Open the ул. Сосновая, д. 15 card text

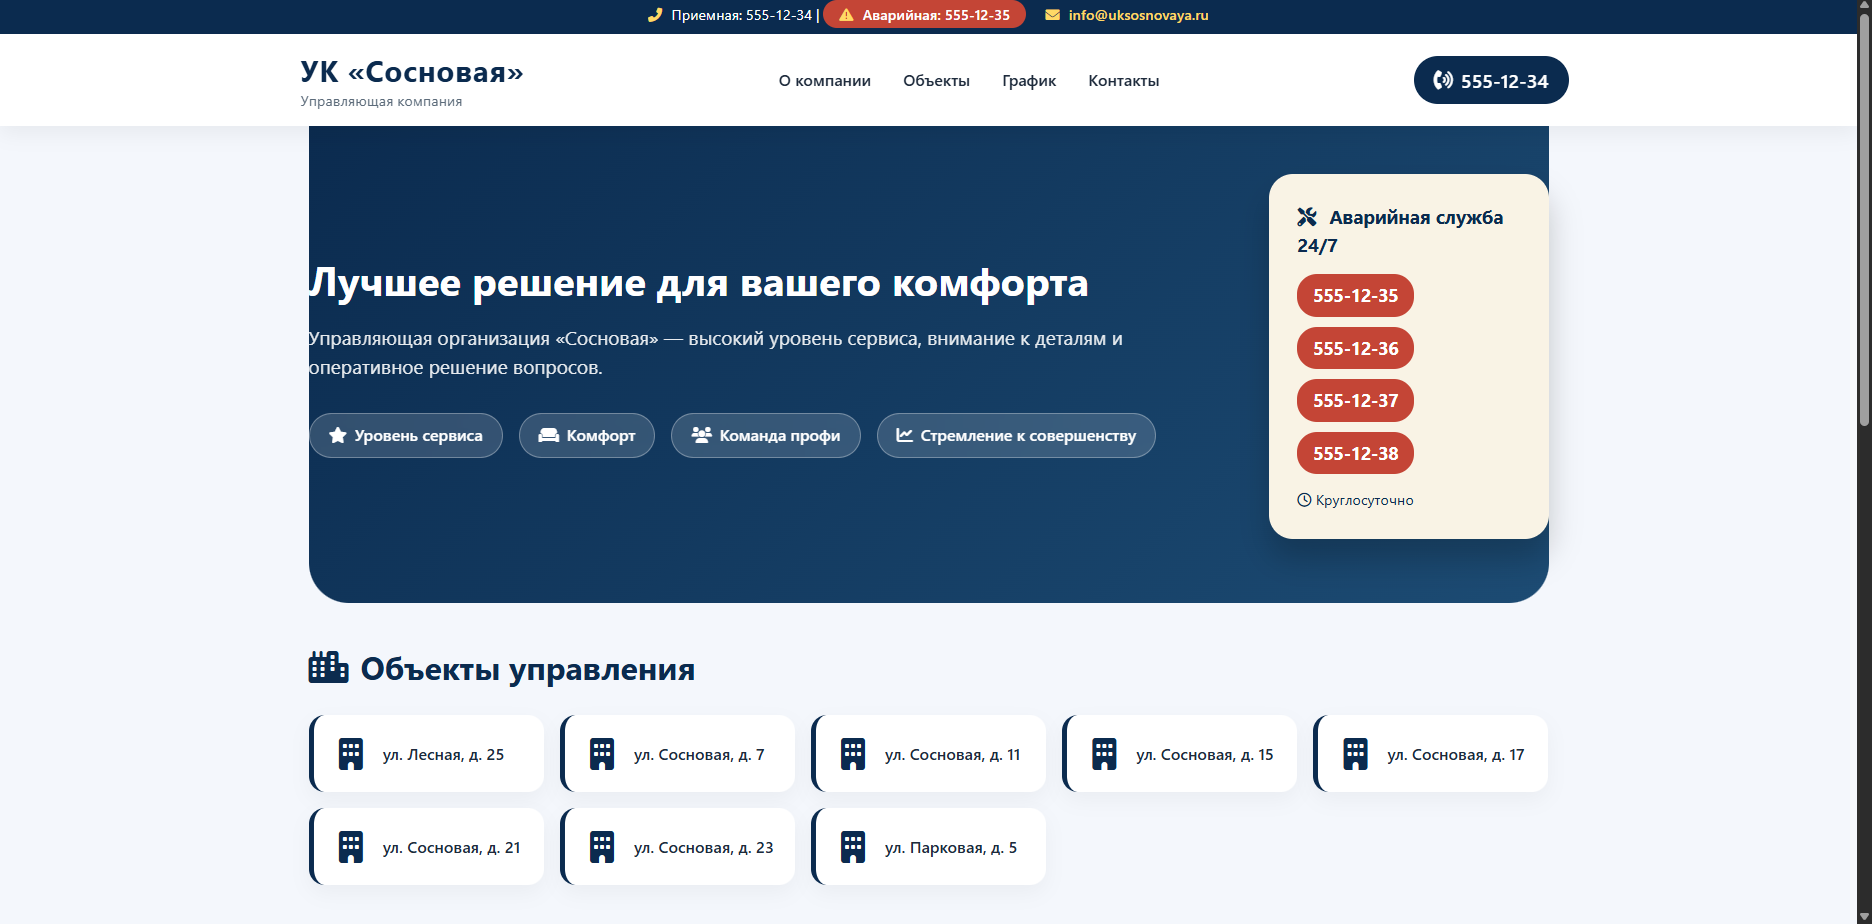pos(1204,755)
